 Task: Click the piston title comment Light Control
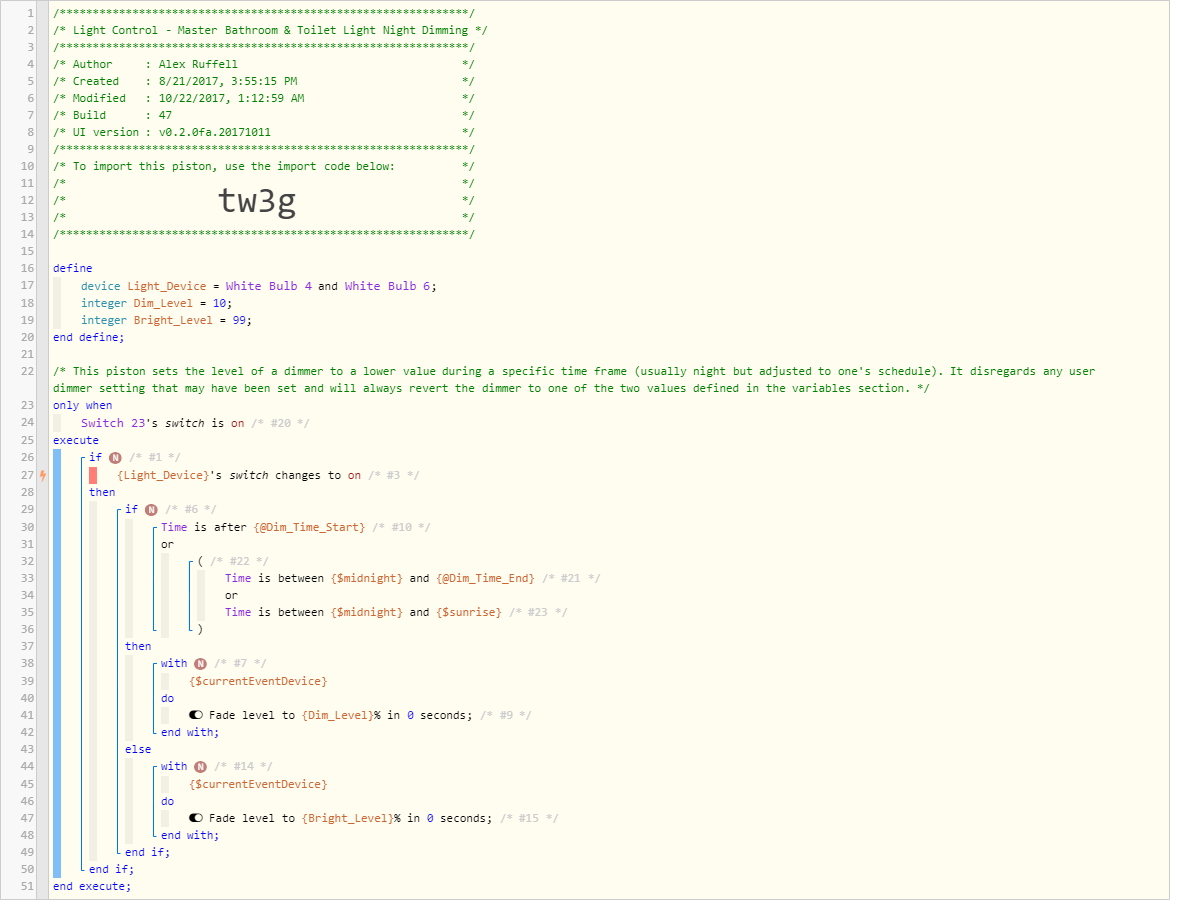click(x=270, y=30)
